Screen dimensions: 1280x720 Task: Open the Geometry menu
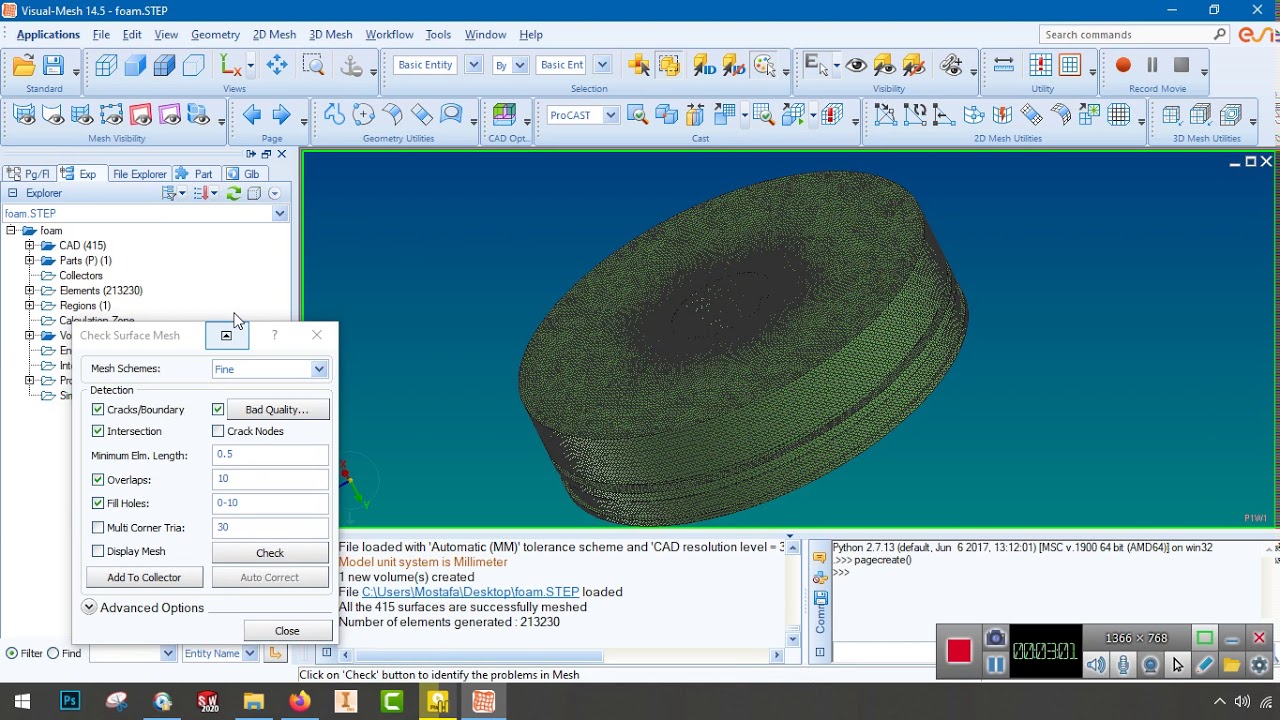[215, 34]
